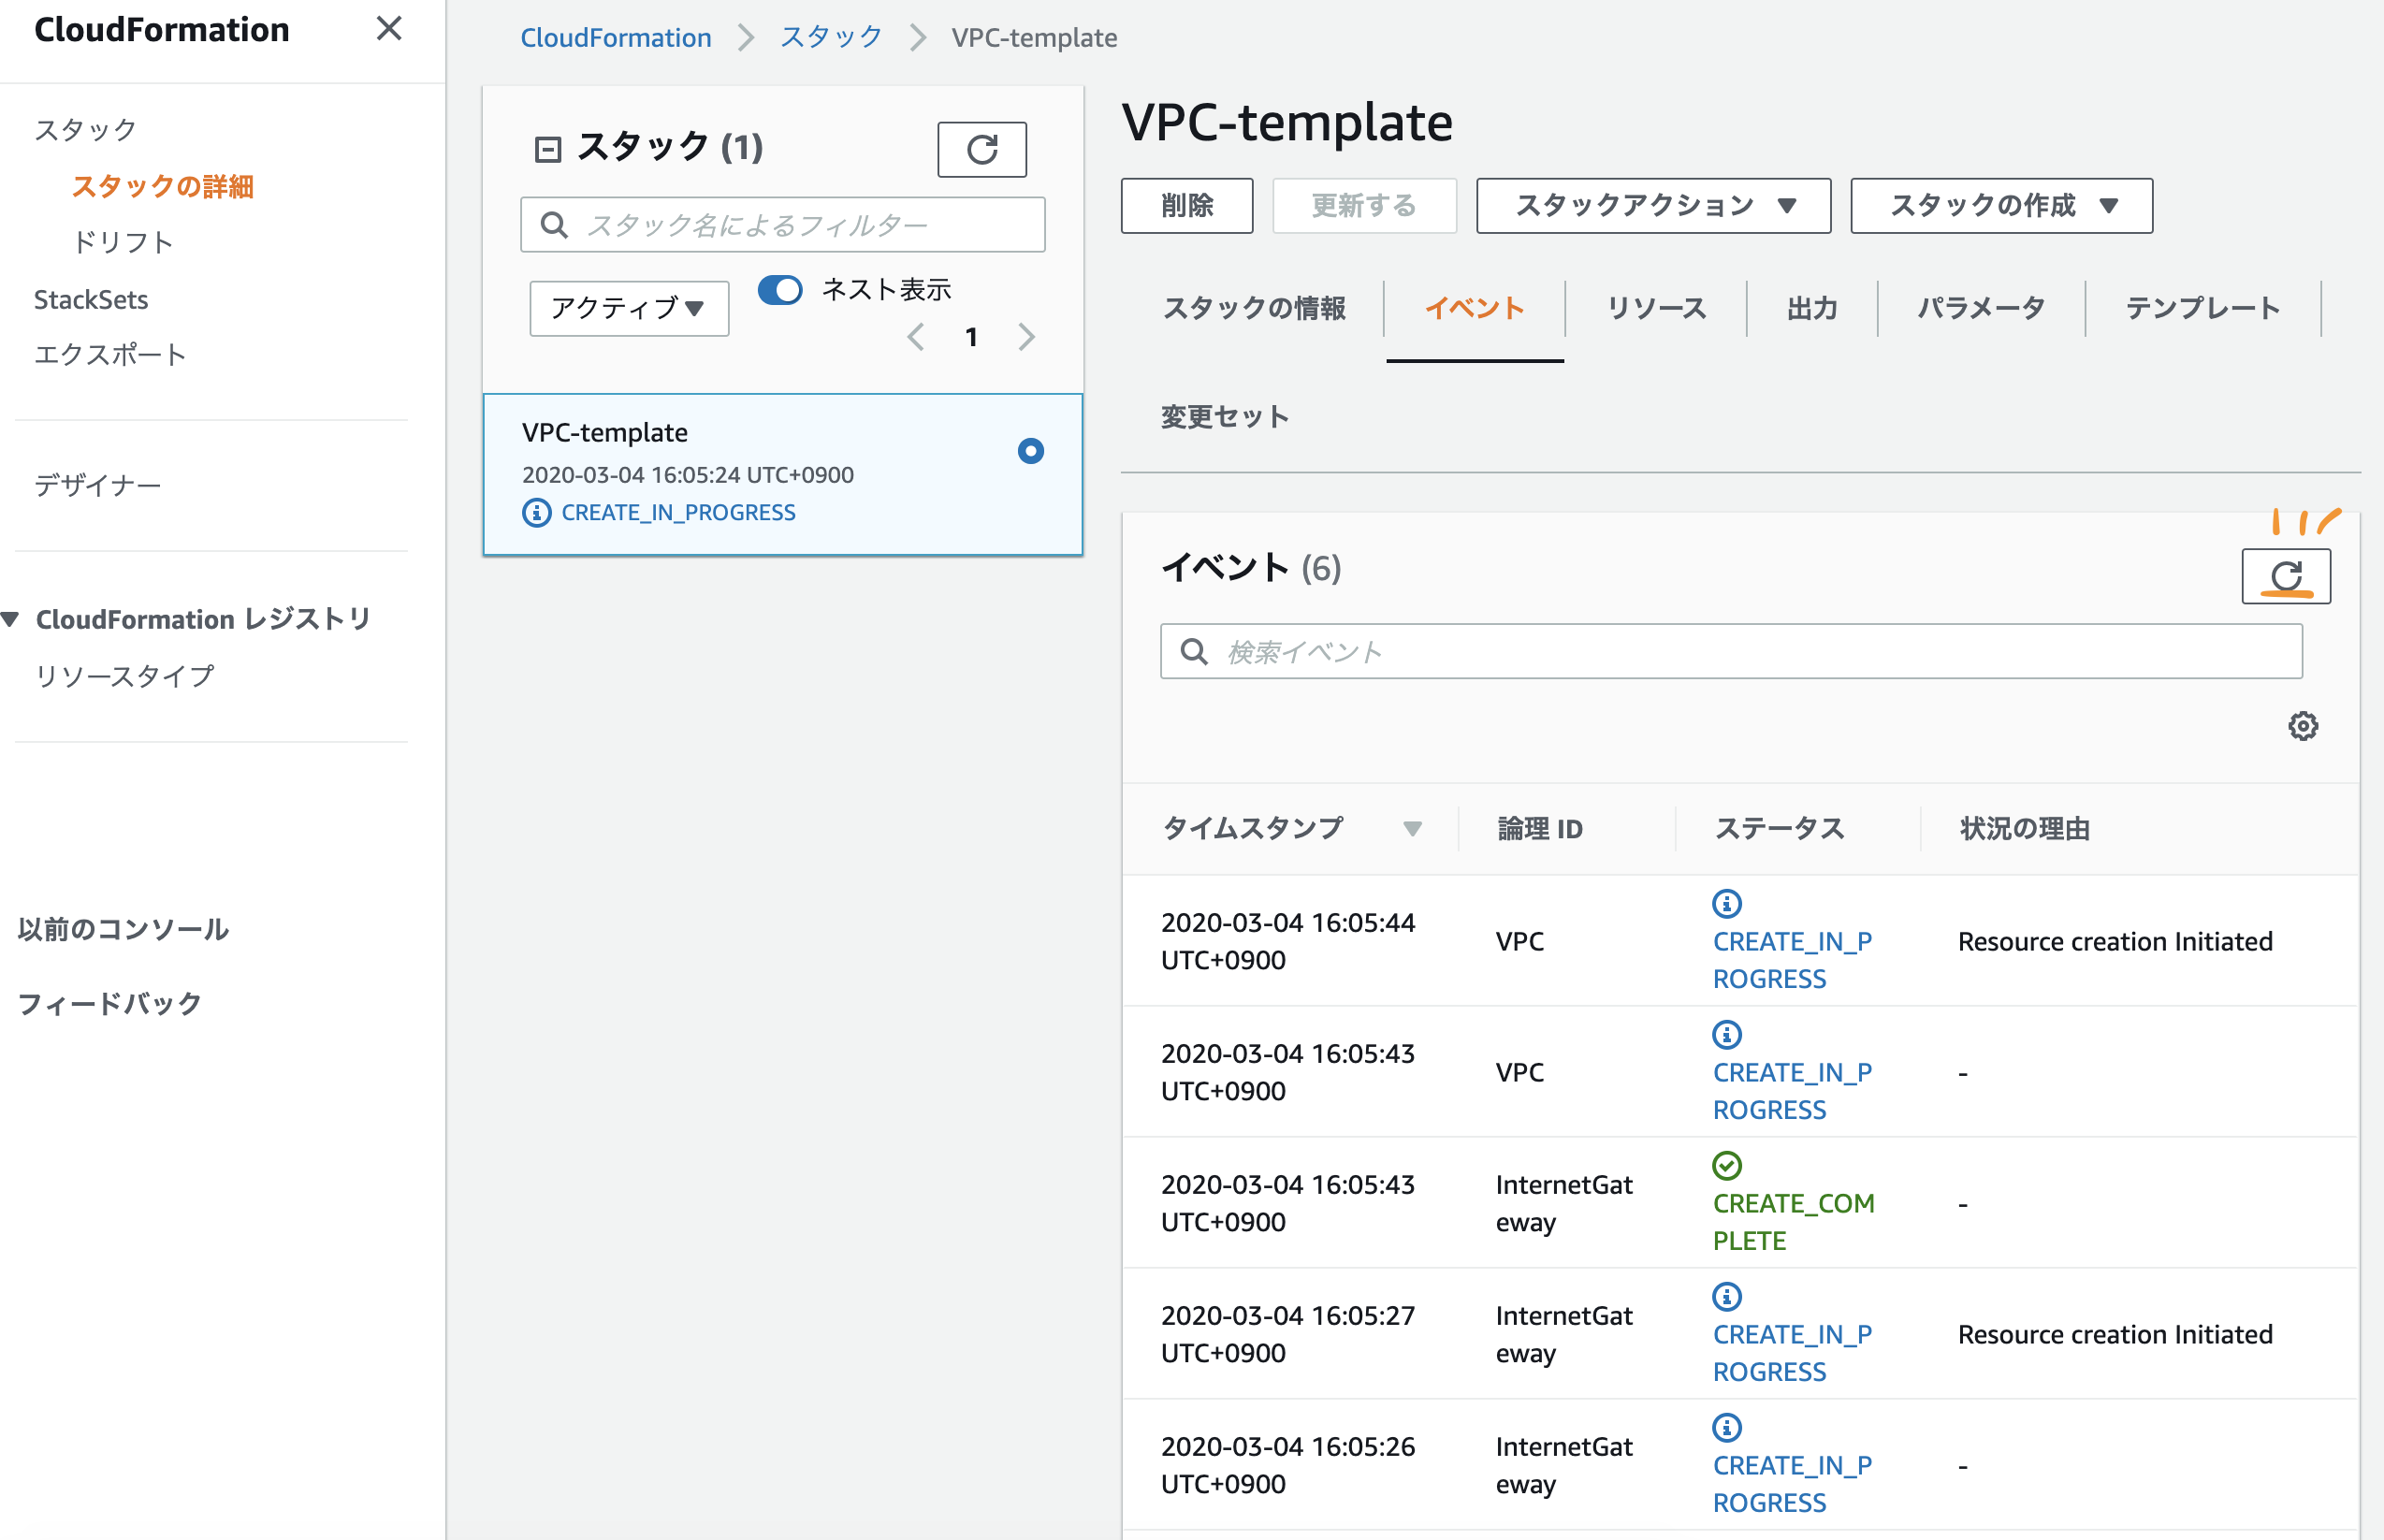Open the create stack dropdown
This screenshot has width=2384, height=1540.
pos(2001,206)
